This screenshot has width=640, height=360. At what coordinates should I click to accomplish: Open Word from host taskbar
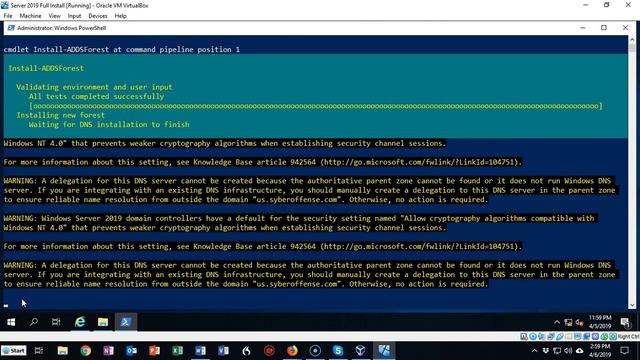pyautogui.click(x=200, y=351)
